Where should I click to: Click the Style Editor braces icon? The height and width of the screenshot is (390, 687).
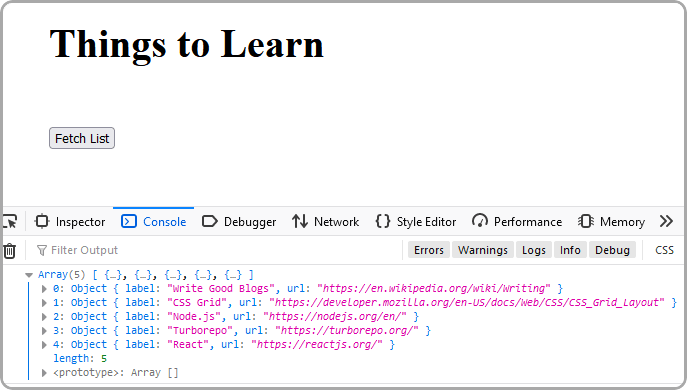382,221
